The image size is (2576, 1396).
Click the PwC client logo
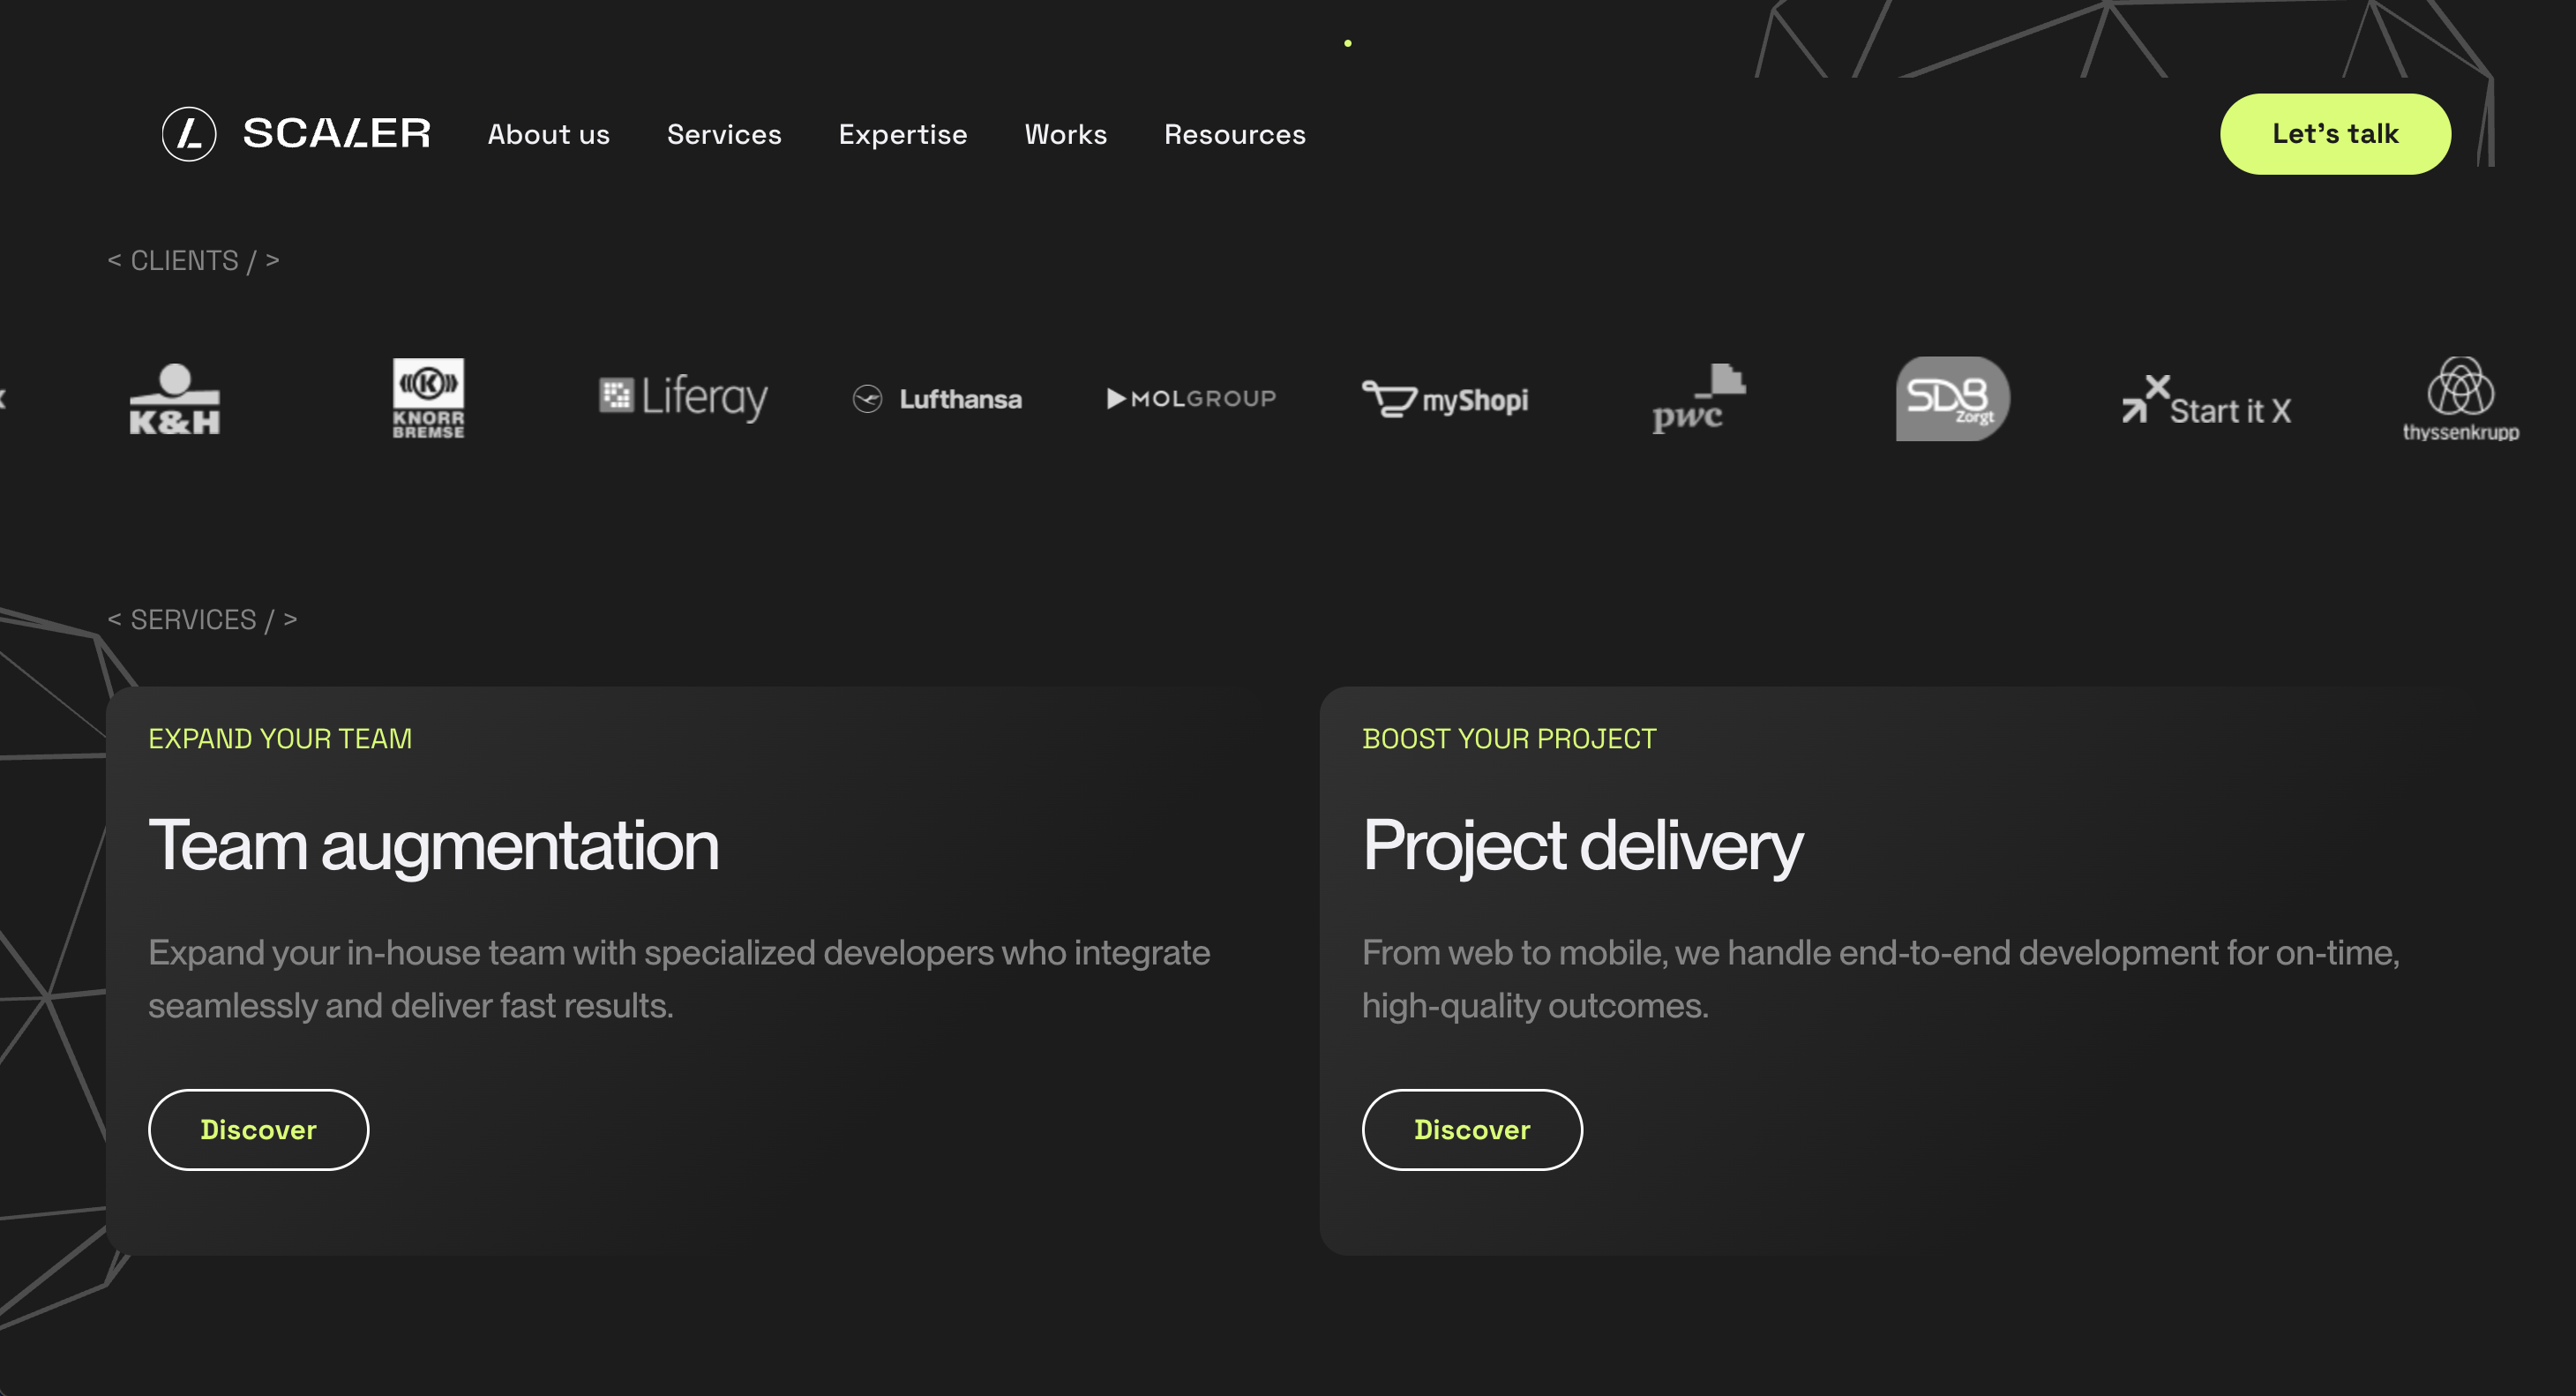click(1699, 399)
